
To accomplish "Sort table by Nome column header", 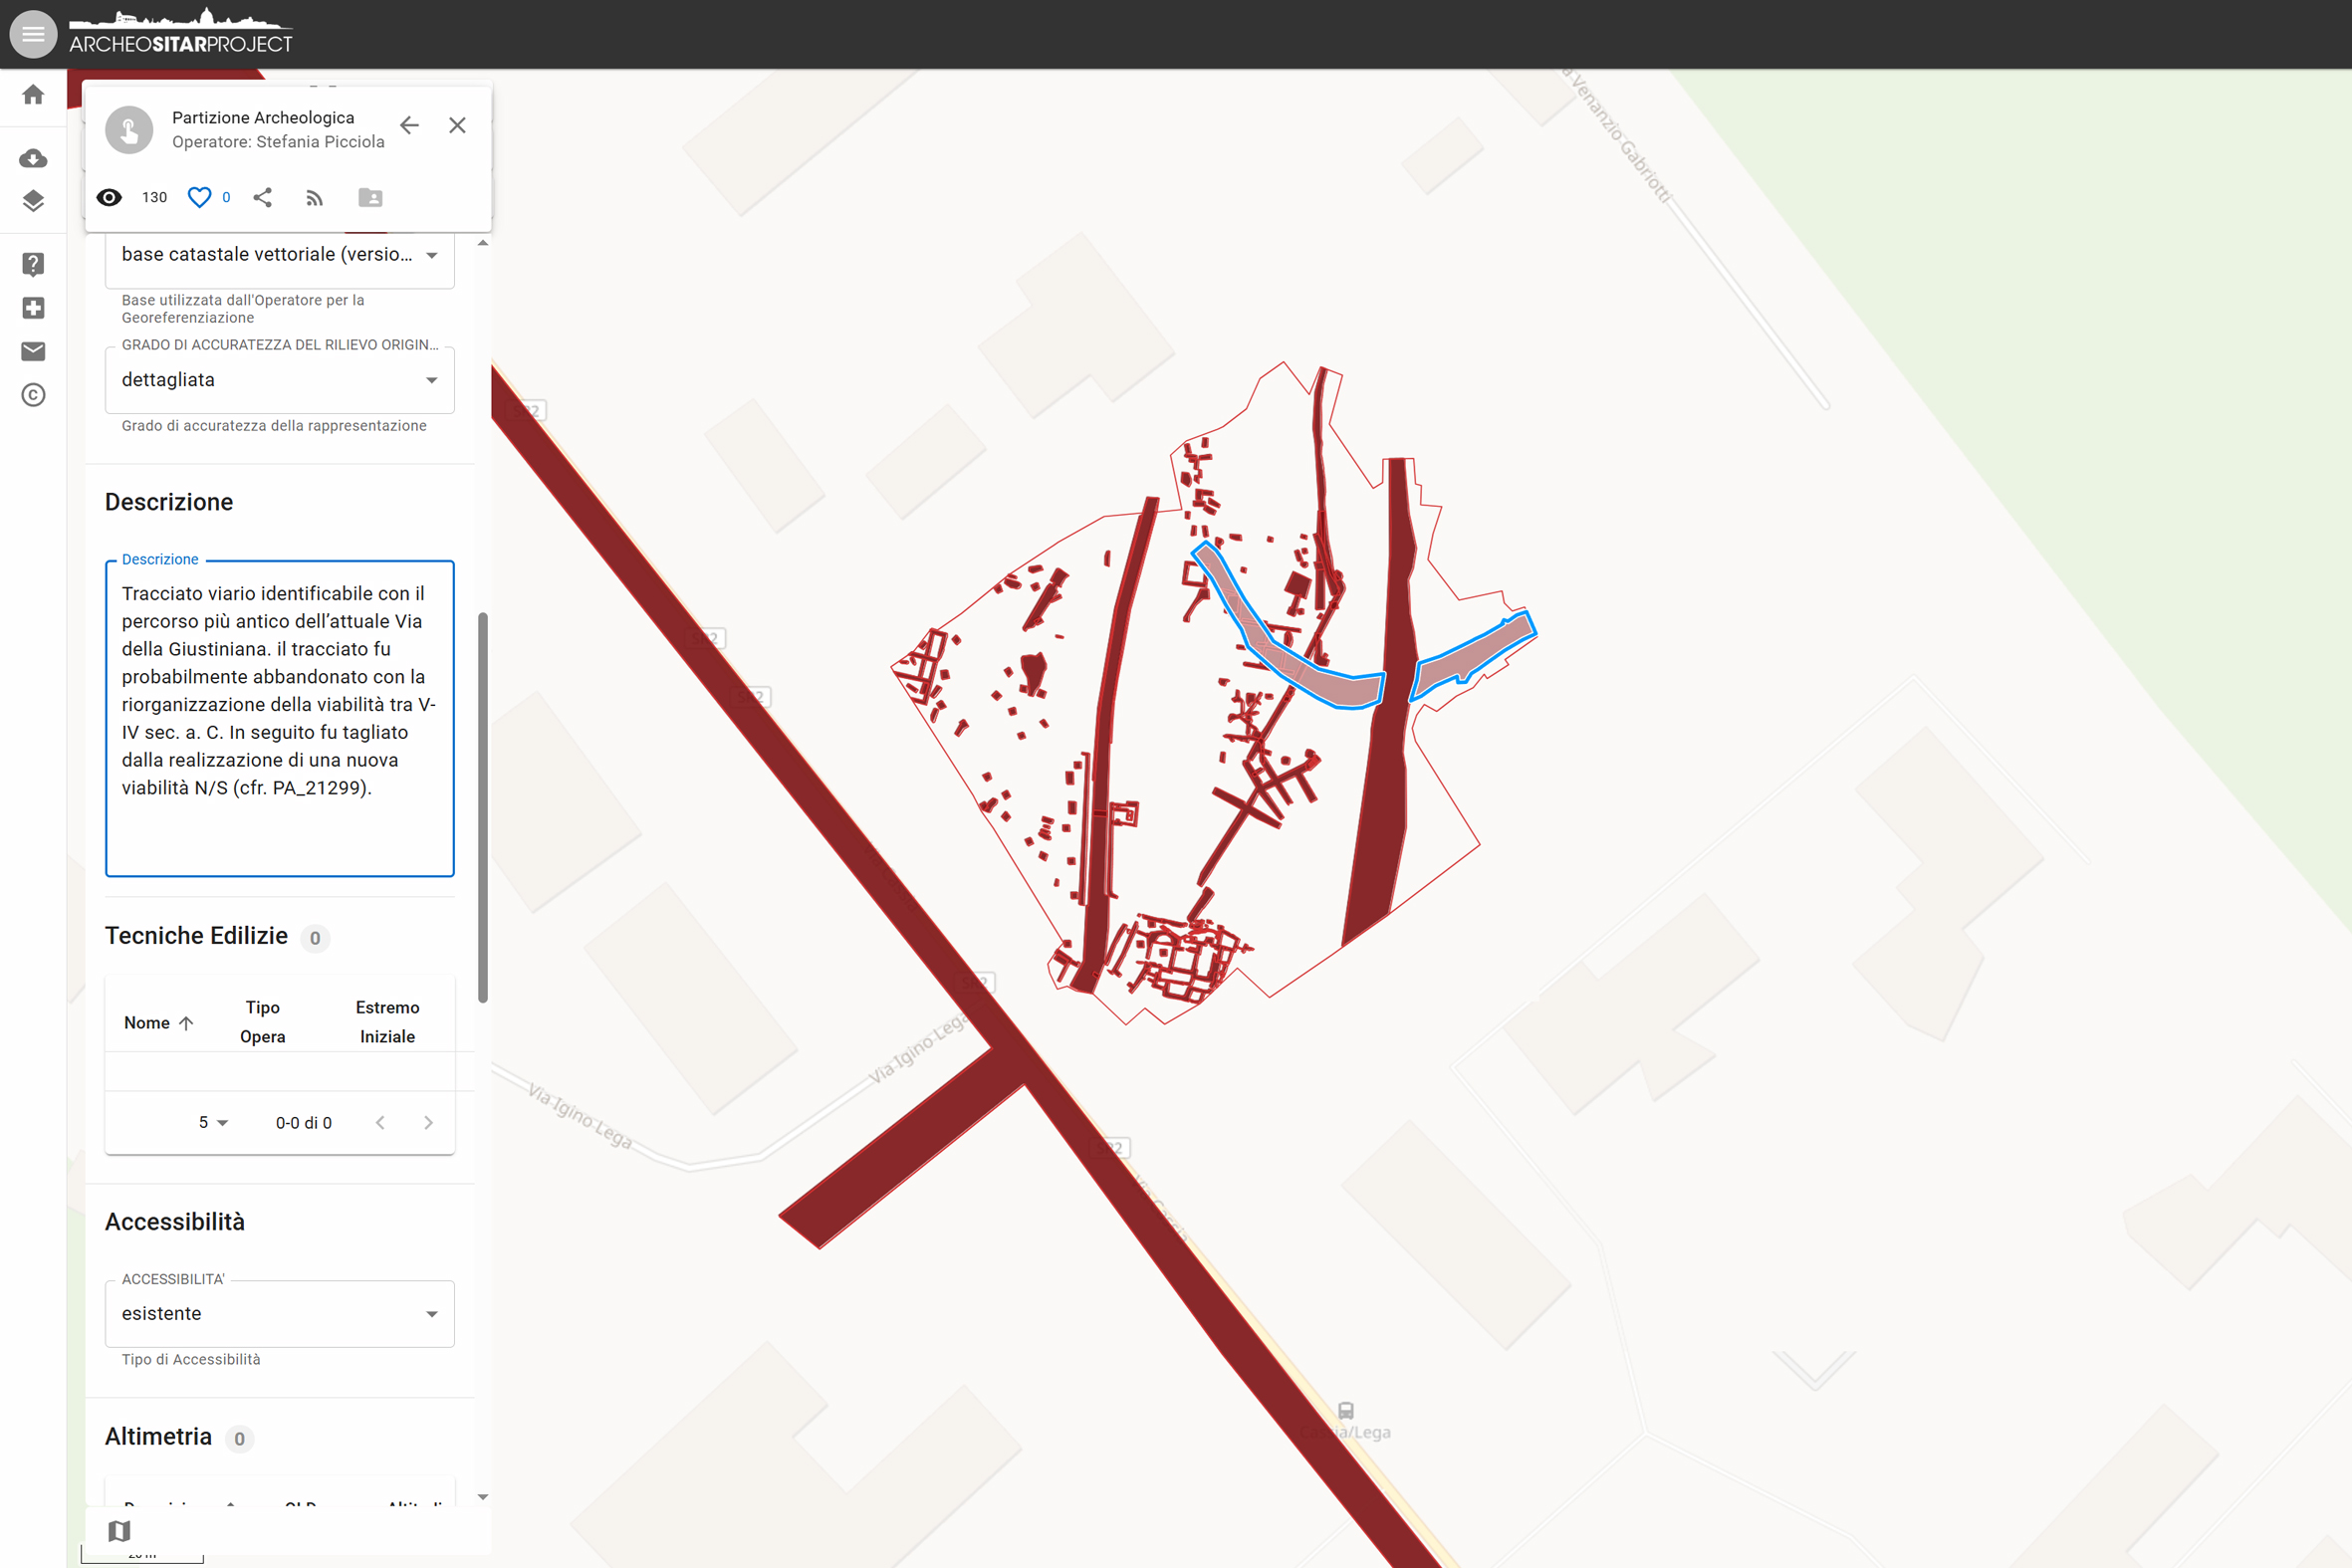I will (147, 1023).
